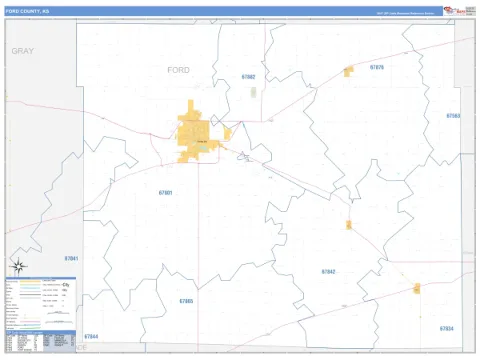Click the ZIP code label 67882

(248, 77)
